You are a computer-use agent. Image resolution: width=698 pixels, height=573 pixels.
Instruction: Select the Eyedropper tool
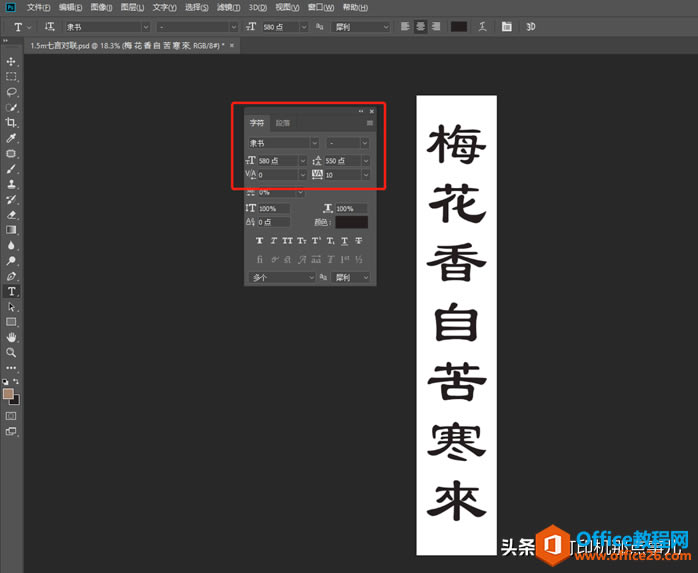[11, 138]
